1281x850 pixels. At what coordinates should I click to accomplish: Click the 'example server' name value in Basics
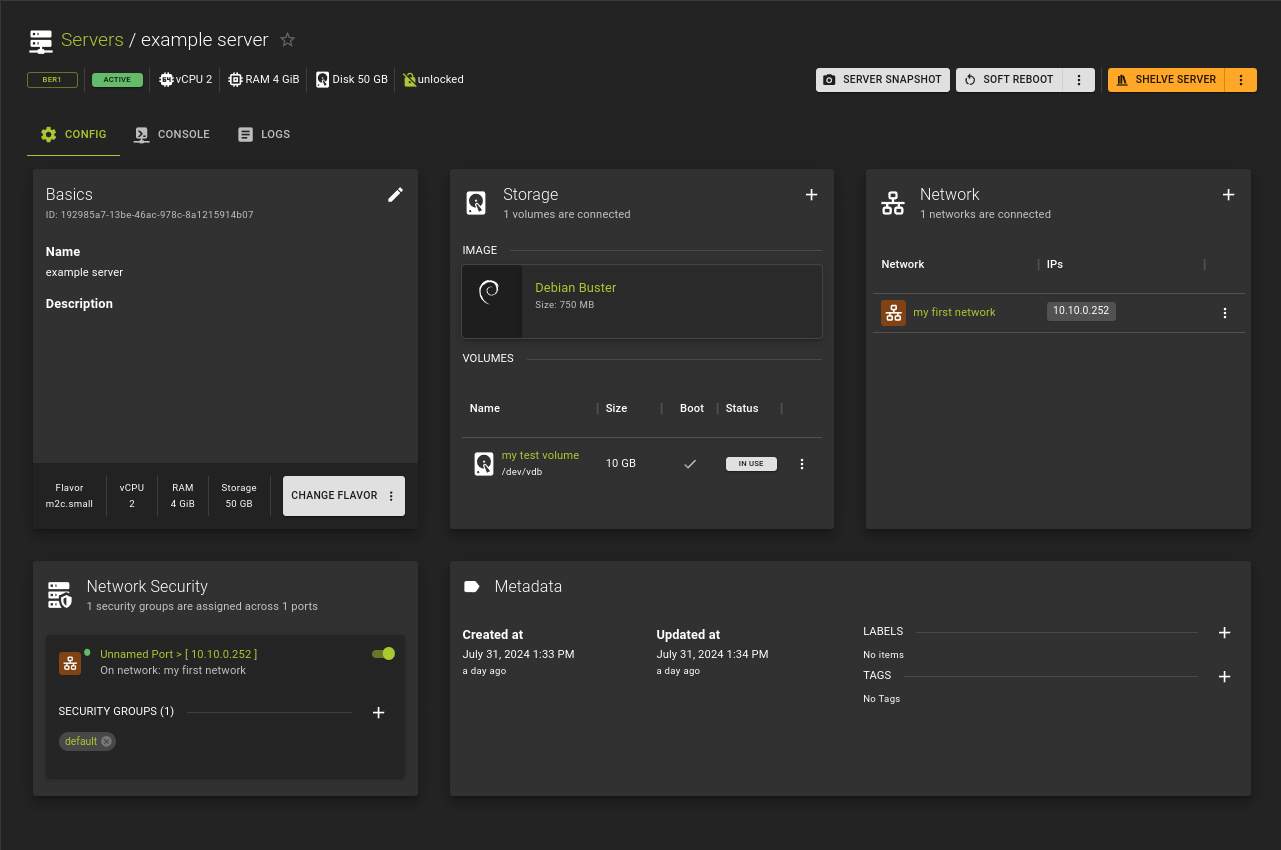pyautogui.click(x=85, y=272)
